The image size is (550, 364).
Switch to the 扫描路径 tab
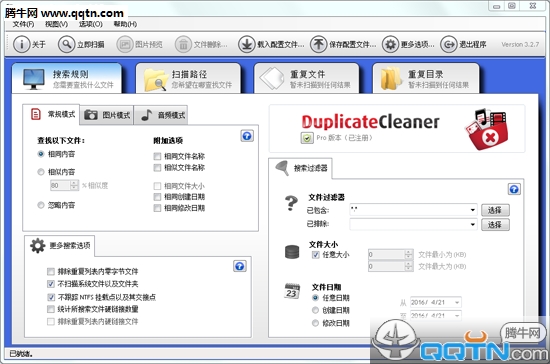(x=188, y=79)
